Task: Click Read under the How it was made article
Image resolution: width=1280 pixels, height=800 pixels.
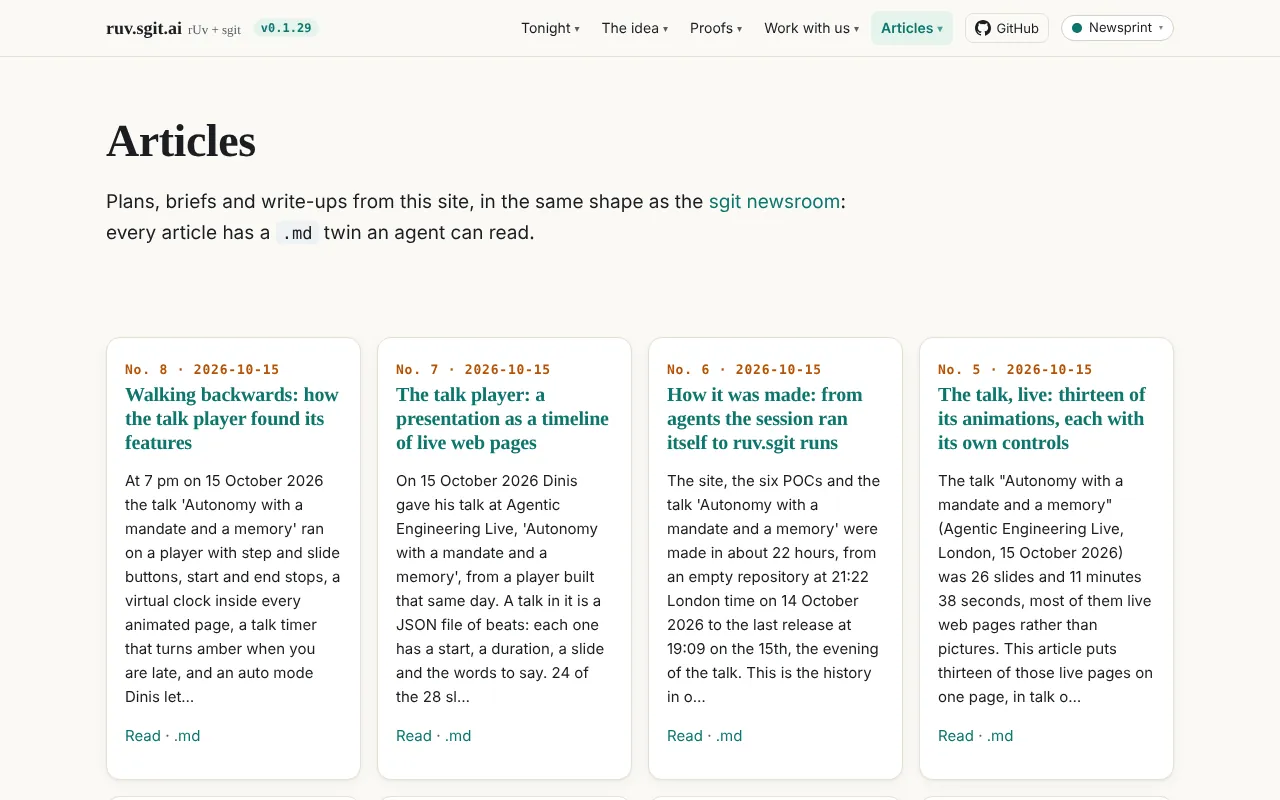Action: point(685,736)
